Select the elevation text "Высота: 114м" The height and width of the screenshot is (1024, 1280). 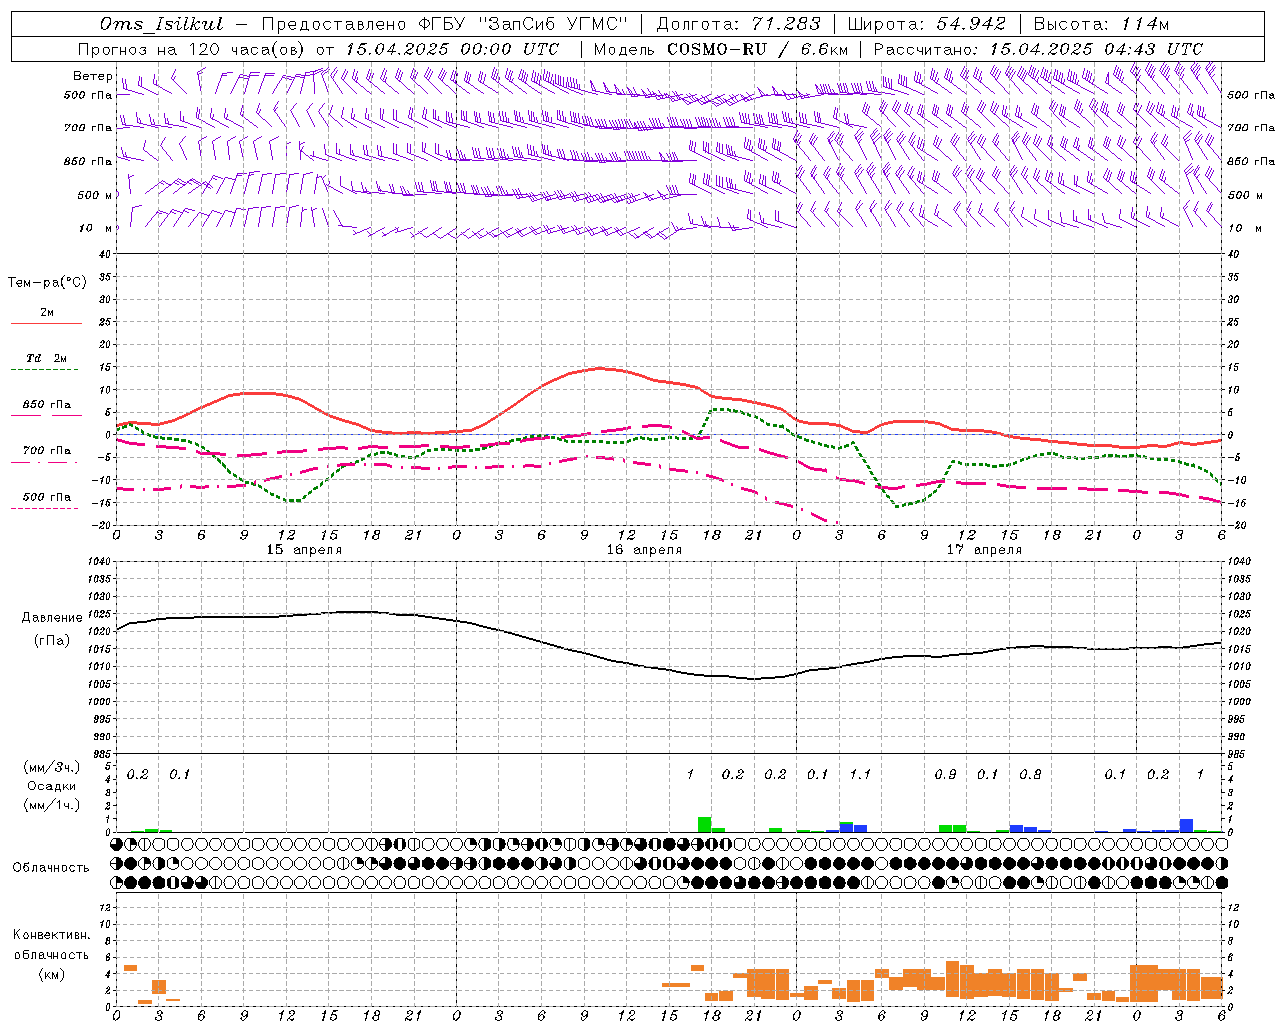tap(1101, 24)
